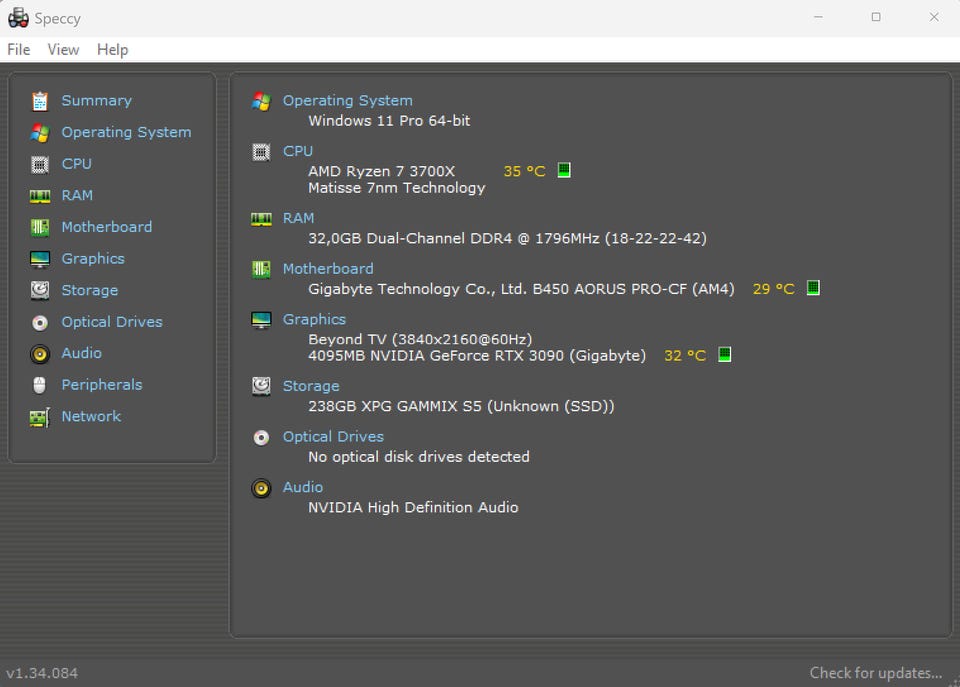This screenshot has height=687, width=960.
Task: Click the green CPU temperature indicator
Action: (564, 170)
